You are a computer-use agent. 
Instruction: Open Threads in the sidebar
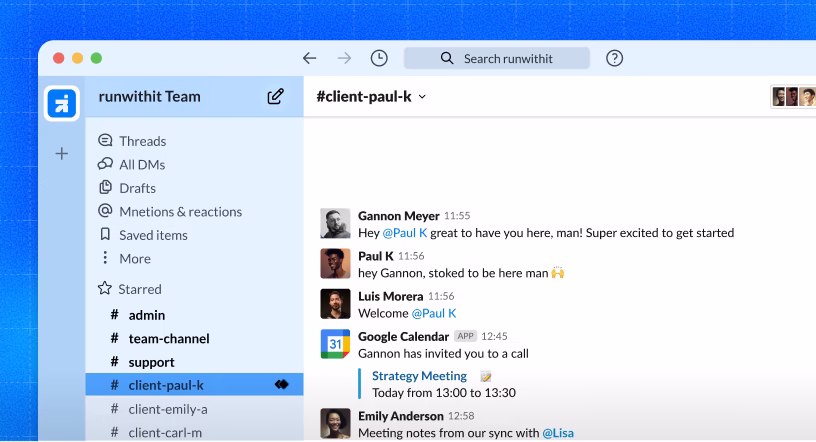point(143,141)
